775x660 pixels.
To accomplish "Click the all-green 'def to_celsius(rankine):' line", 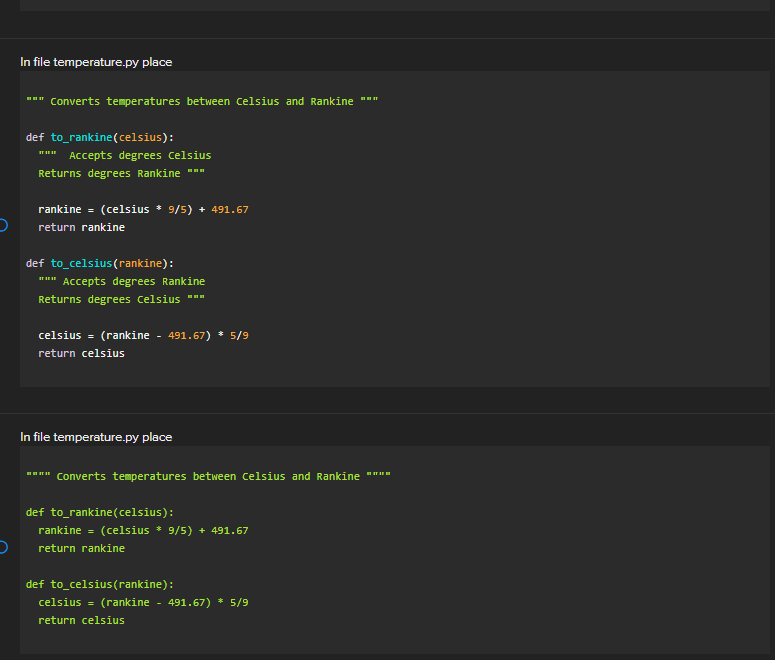I will pos(100,584).
